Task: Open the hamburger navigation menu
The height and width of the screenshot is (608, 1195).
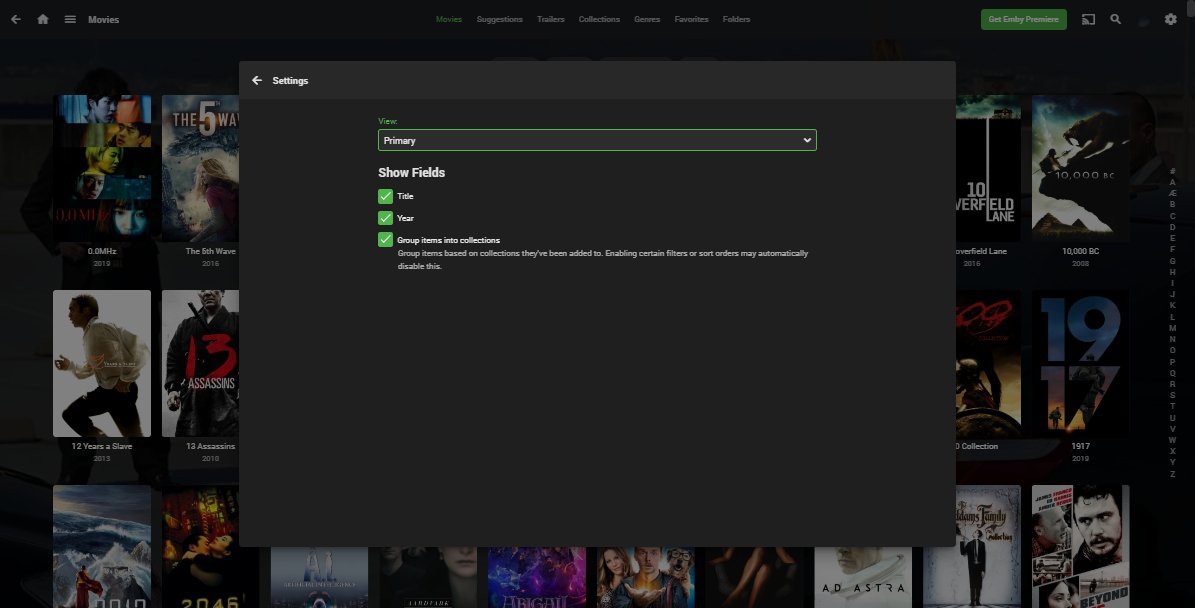Action: pyautogui.click(x=68, y=18)
